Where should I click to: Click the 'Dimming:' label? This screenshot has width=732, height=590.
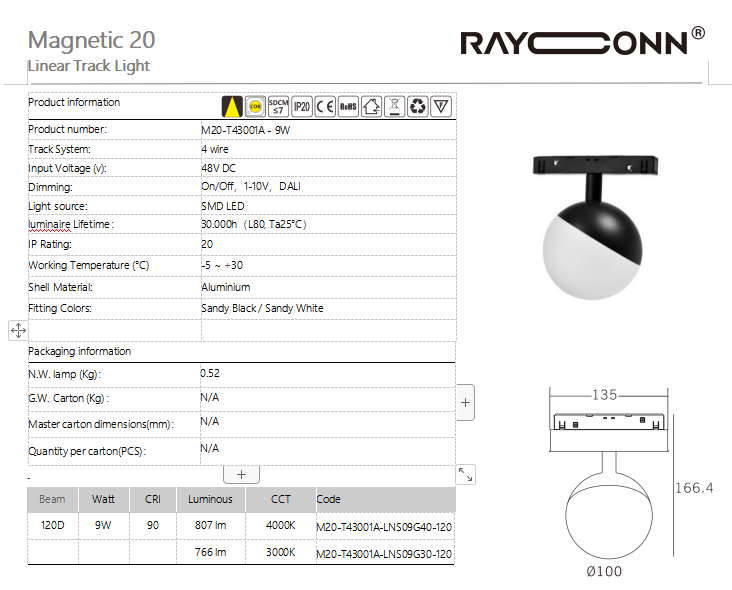coord(50,188)
